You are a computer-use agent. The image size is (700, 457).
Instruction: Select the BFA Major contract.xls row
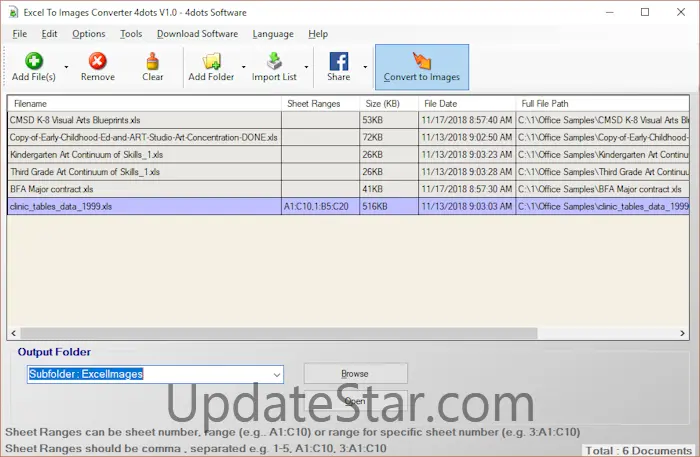pos(348,189)
